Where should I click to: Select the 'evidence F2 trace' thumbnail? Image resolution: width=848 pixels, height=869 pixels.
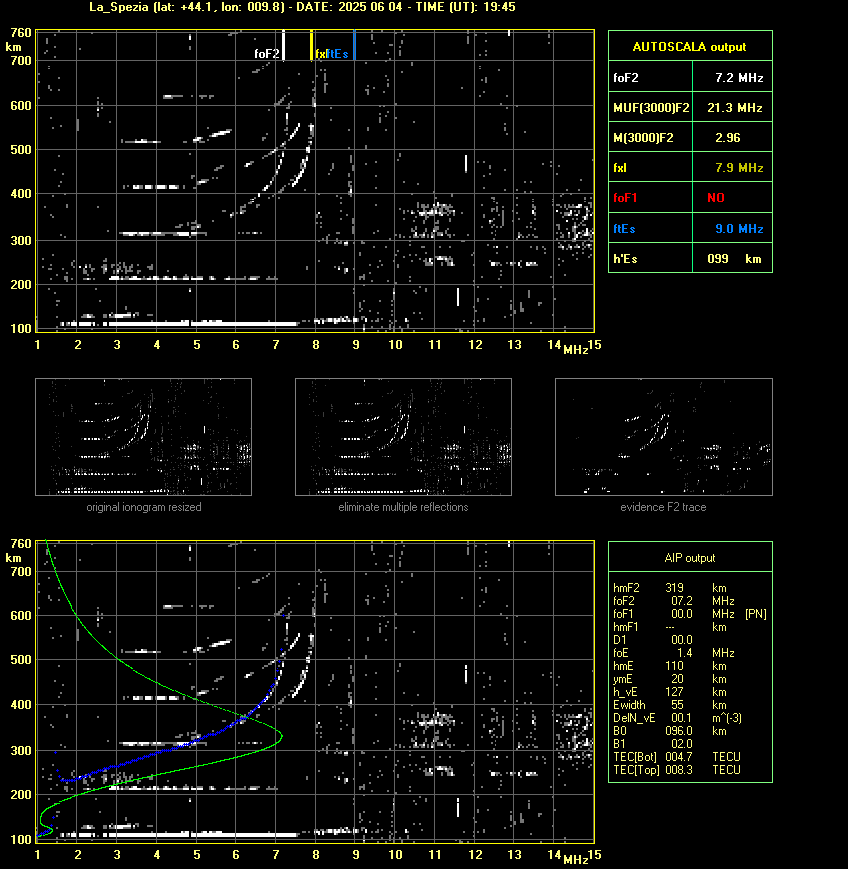[x=664, y=437]
